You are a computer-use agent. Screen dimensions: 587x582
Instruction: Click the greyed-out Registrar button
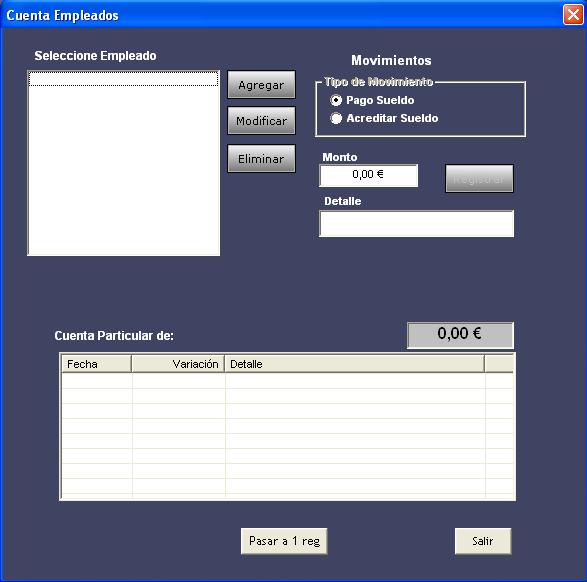point(479,179)
